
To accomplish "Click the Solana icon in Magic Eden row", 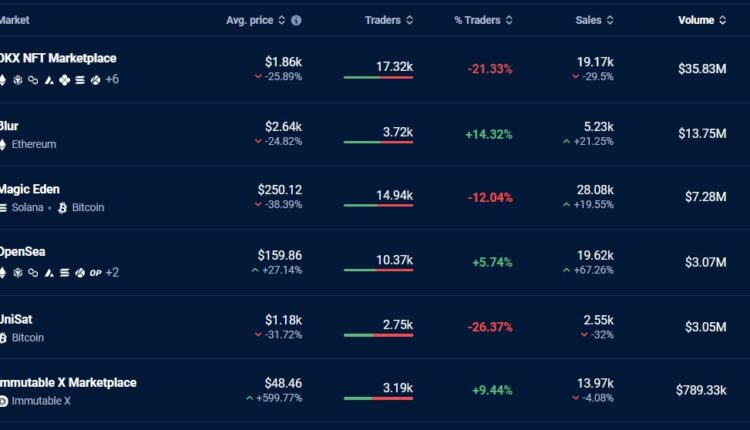I will click(3, 208).
